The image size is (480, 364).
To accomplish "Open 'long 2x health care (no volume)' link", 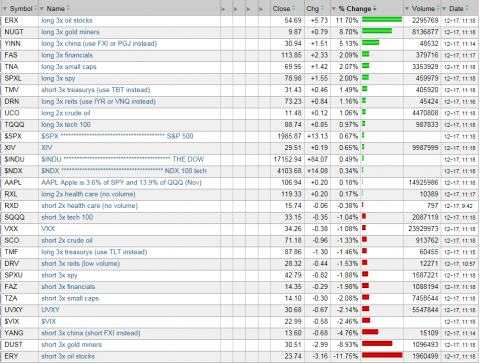I will [x=88, y=194].
